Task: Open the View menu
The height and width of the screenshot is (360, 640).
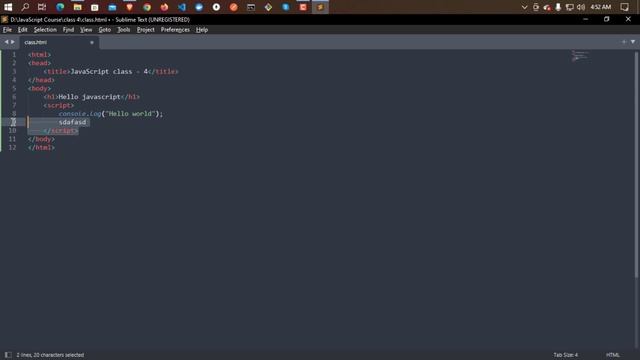Action: coord(86,30)
